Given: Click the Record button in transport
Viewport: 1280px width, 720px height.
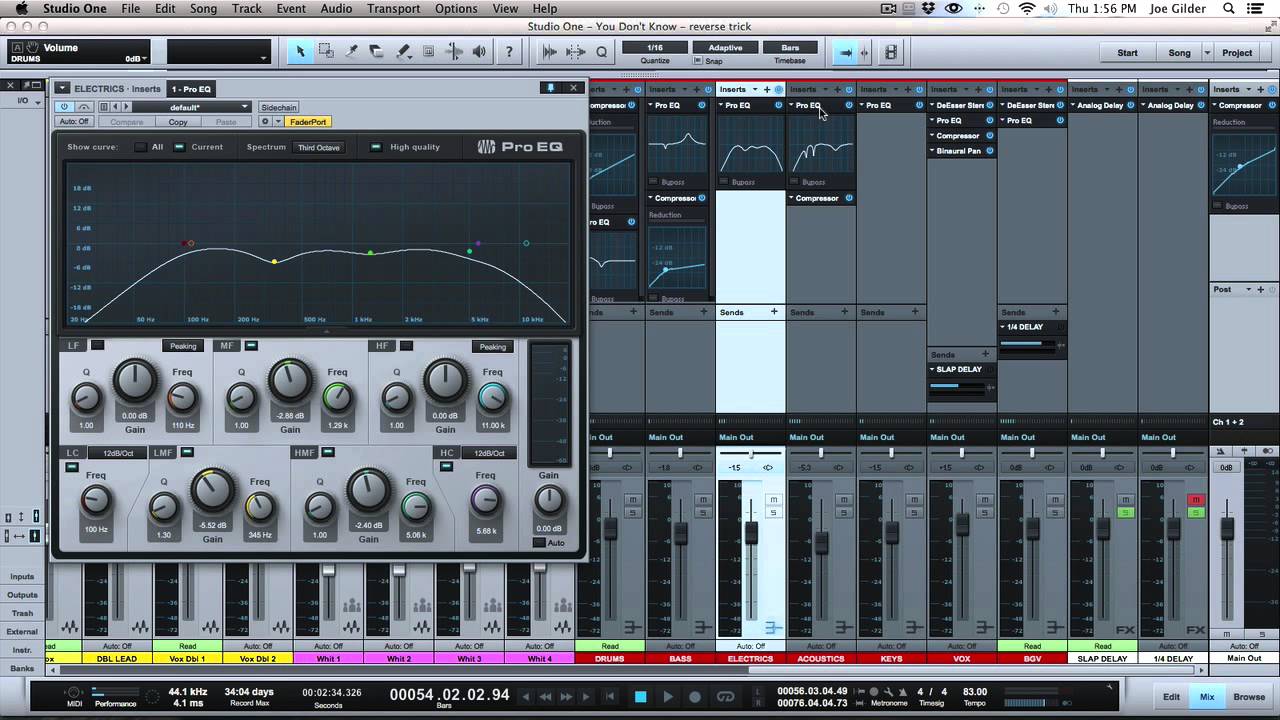Looking at the screenshot, I should [695, 696].
